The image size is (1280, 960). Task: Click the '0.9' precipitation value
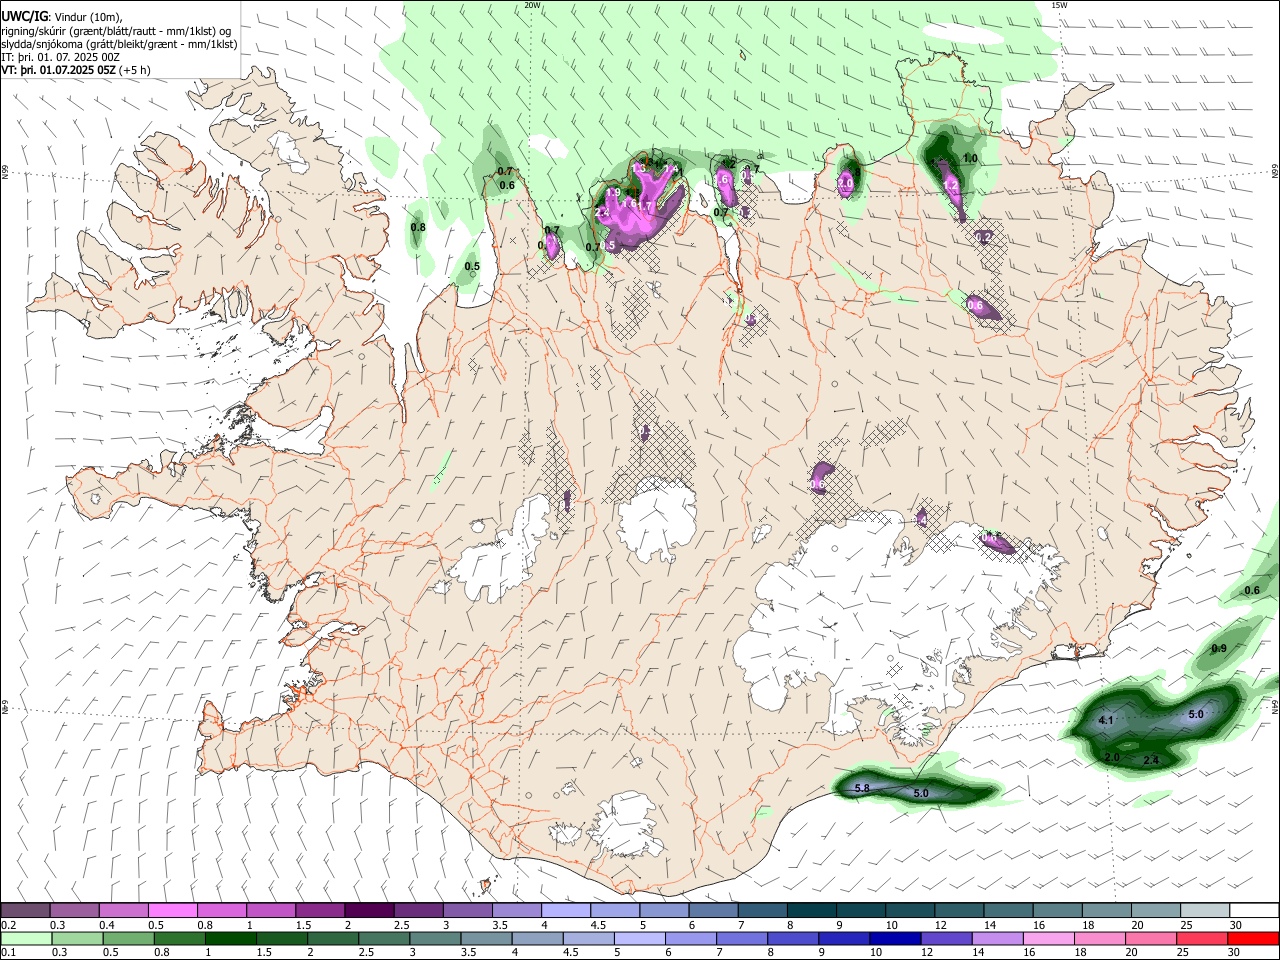(x=1219, y=649)
